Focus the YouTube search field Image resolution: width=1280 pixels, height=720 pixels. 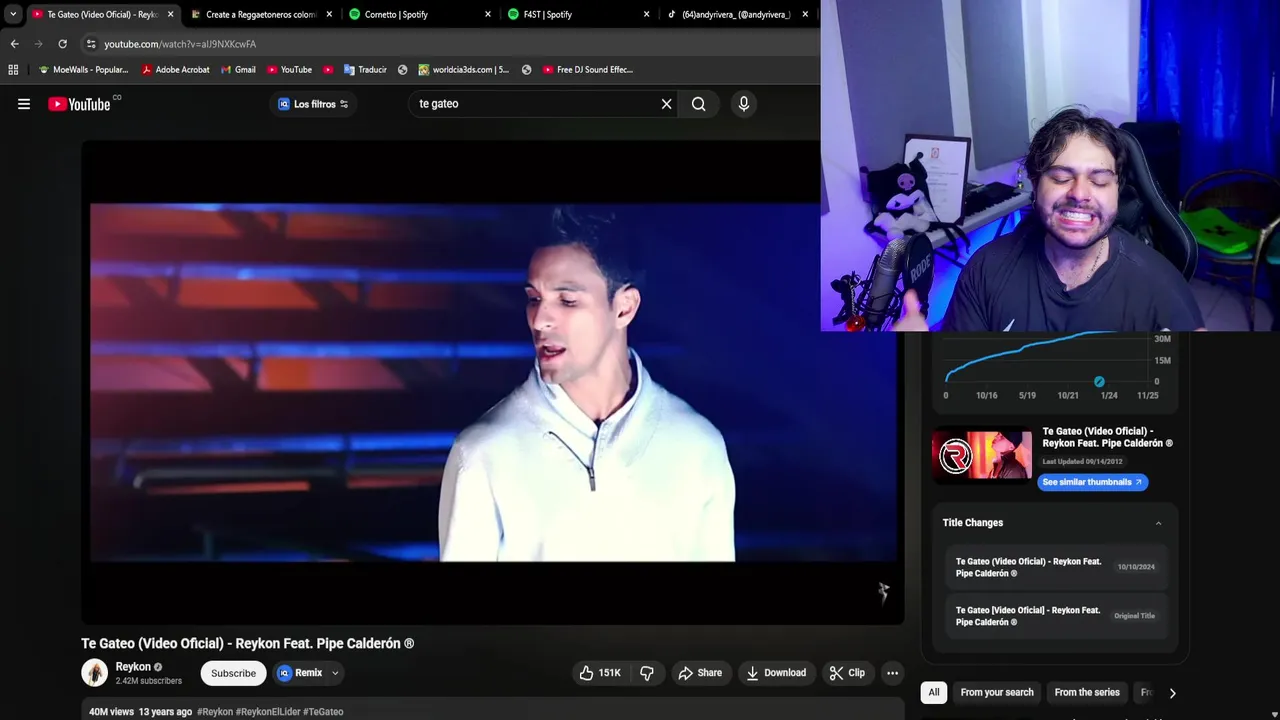[535, 104]
